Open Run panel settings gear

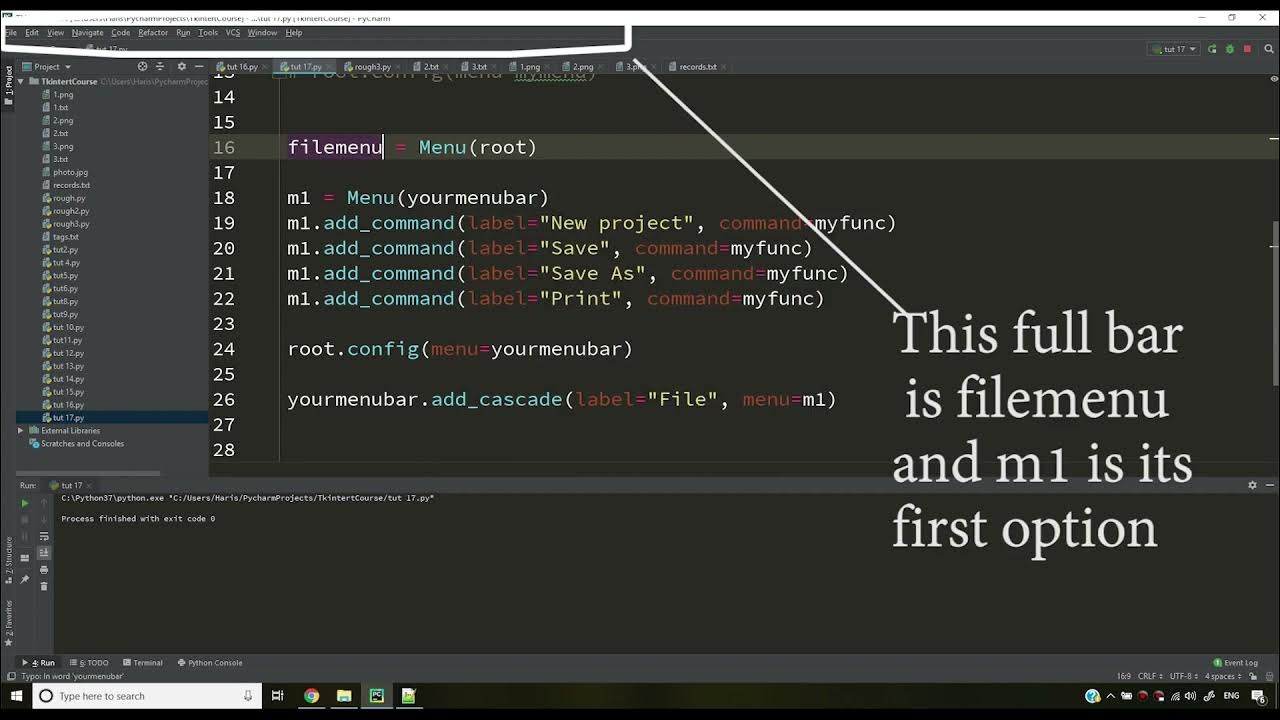tap(1252, 485)
